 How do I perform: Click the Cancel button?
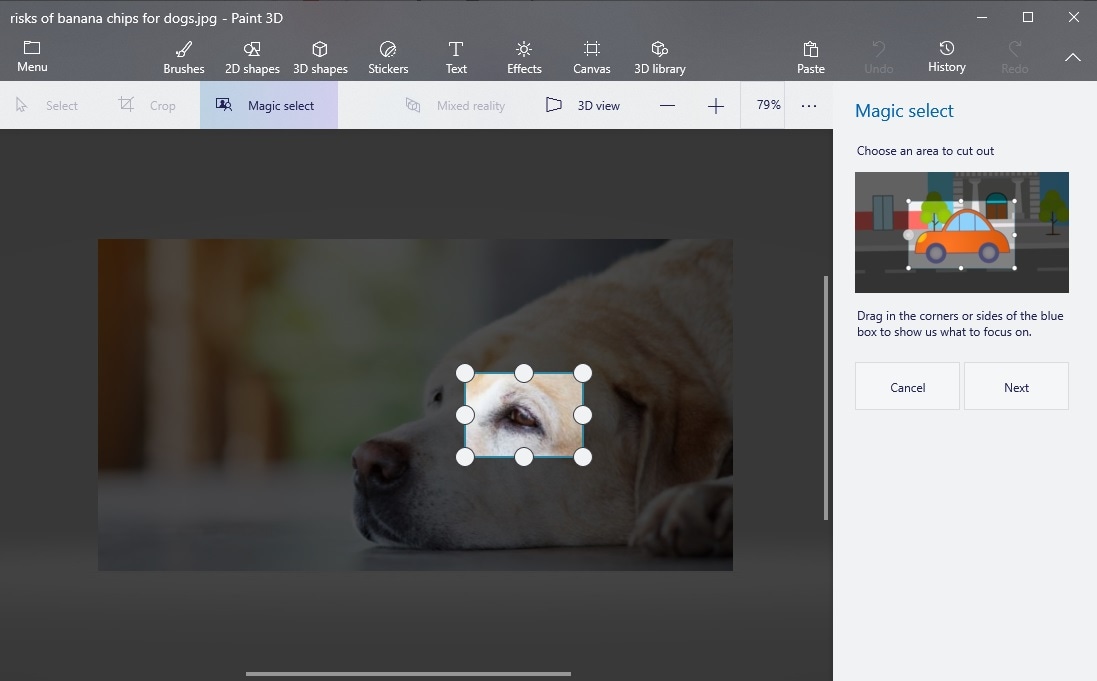[907, 386]
